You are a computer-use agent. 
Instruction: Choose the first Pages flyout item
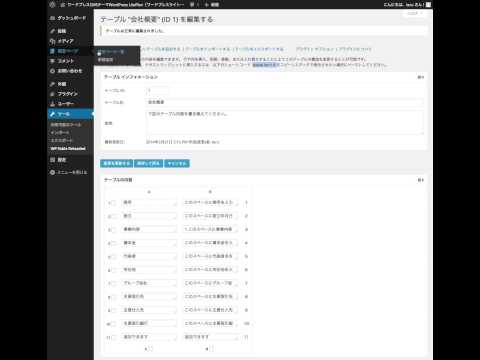point(111,52)
